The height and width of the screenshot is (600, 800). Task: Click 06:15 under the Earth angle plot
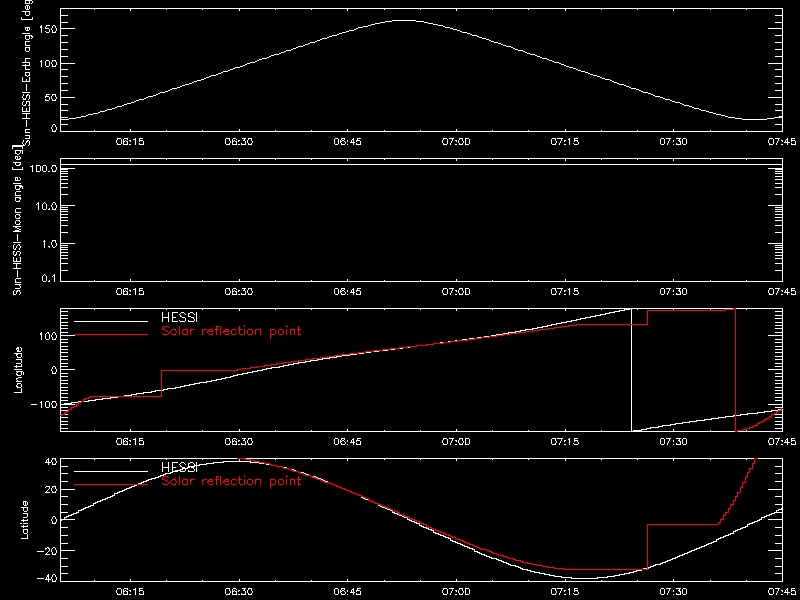click(130, 142)
